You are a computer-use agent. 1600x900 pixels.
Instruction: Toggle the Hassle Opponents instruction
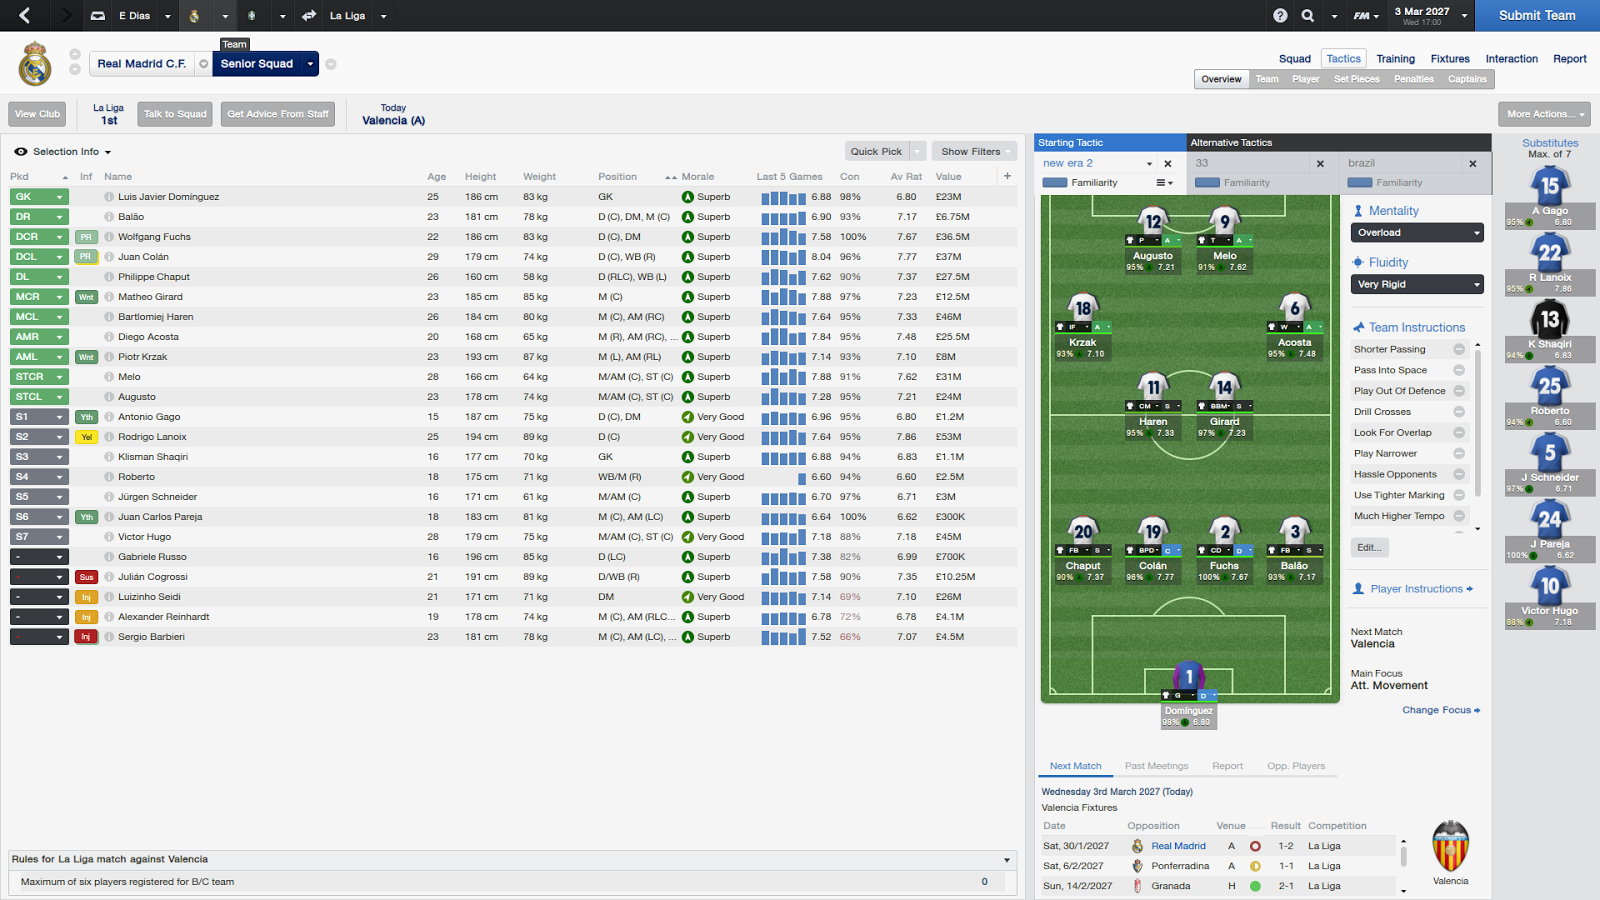[1459, 475]
